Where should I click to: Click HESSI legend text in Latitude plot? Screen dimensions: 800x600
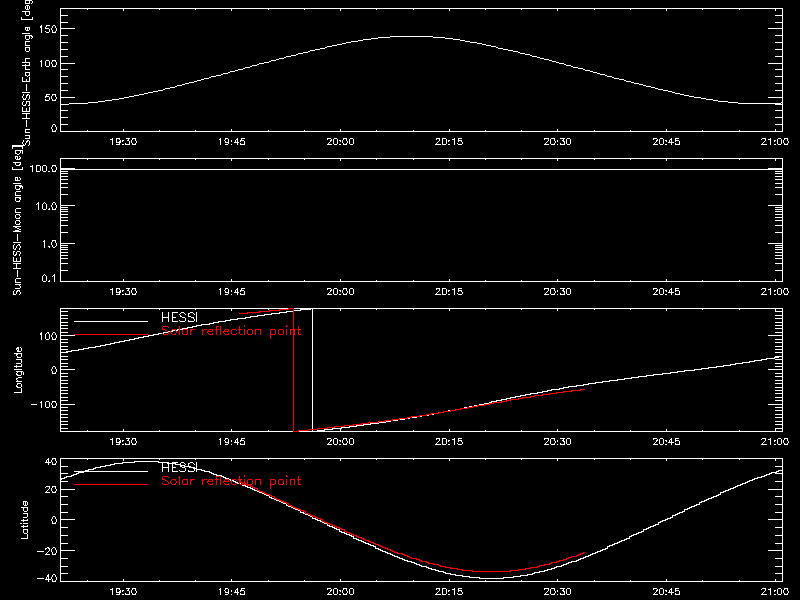tap(179, 467)
